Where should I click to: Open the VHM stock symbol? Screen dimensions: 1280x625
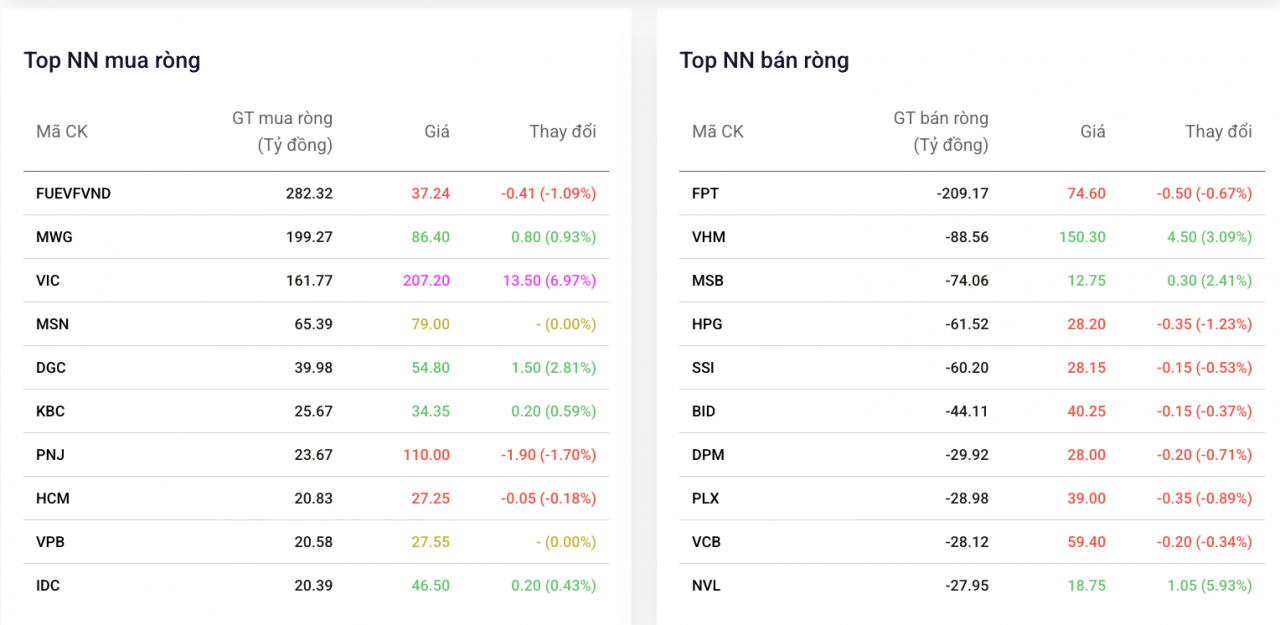click(708, 237)
